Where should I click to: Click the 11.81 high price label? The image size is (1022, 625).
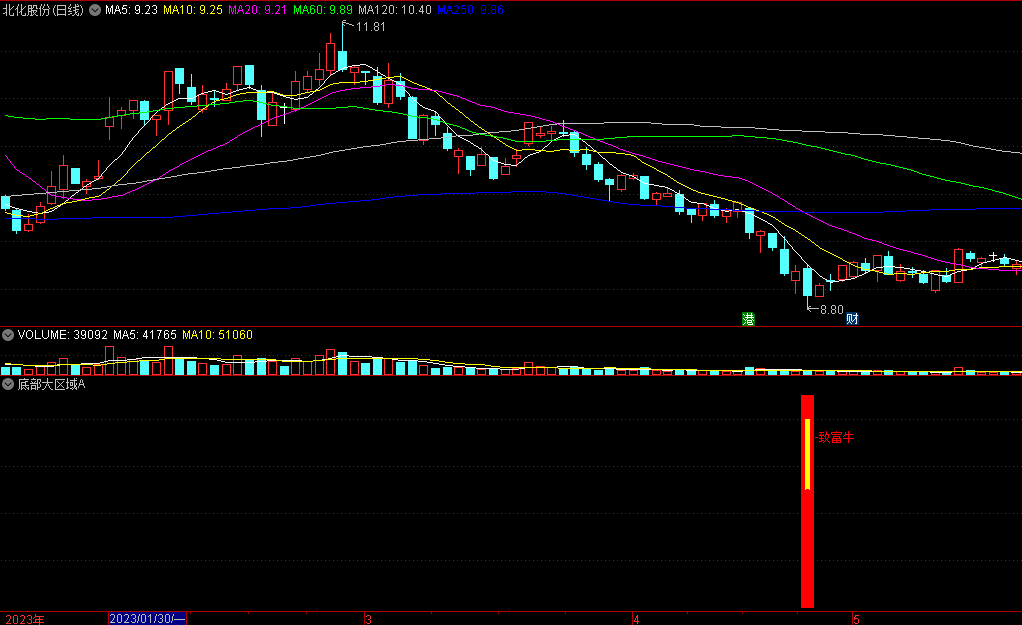[x=370, y=27]
